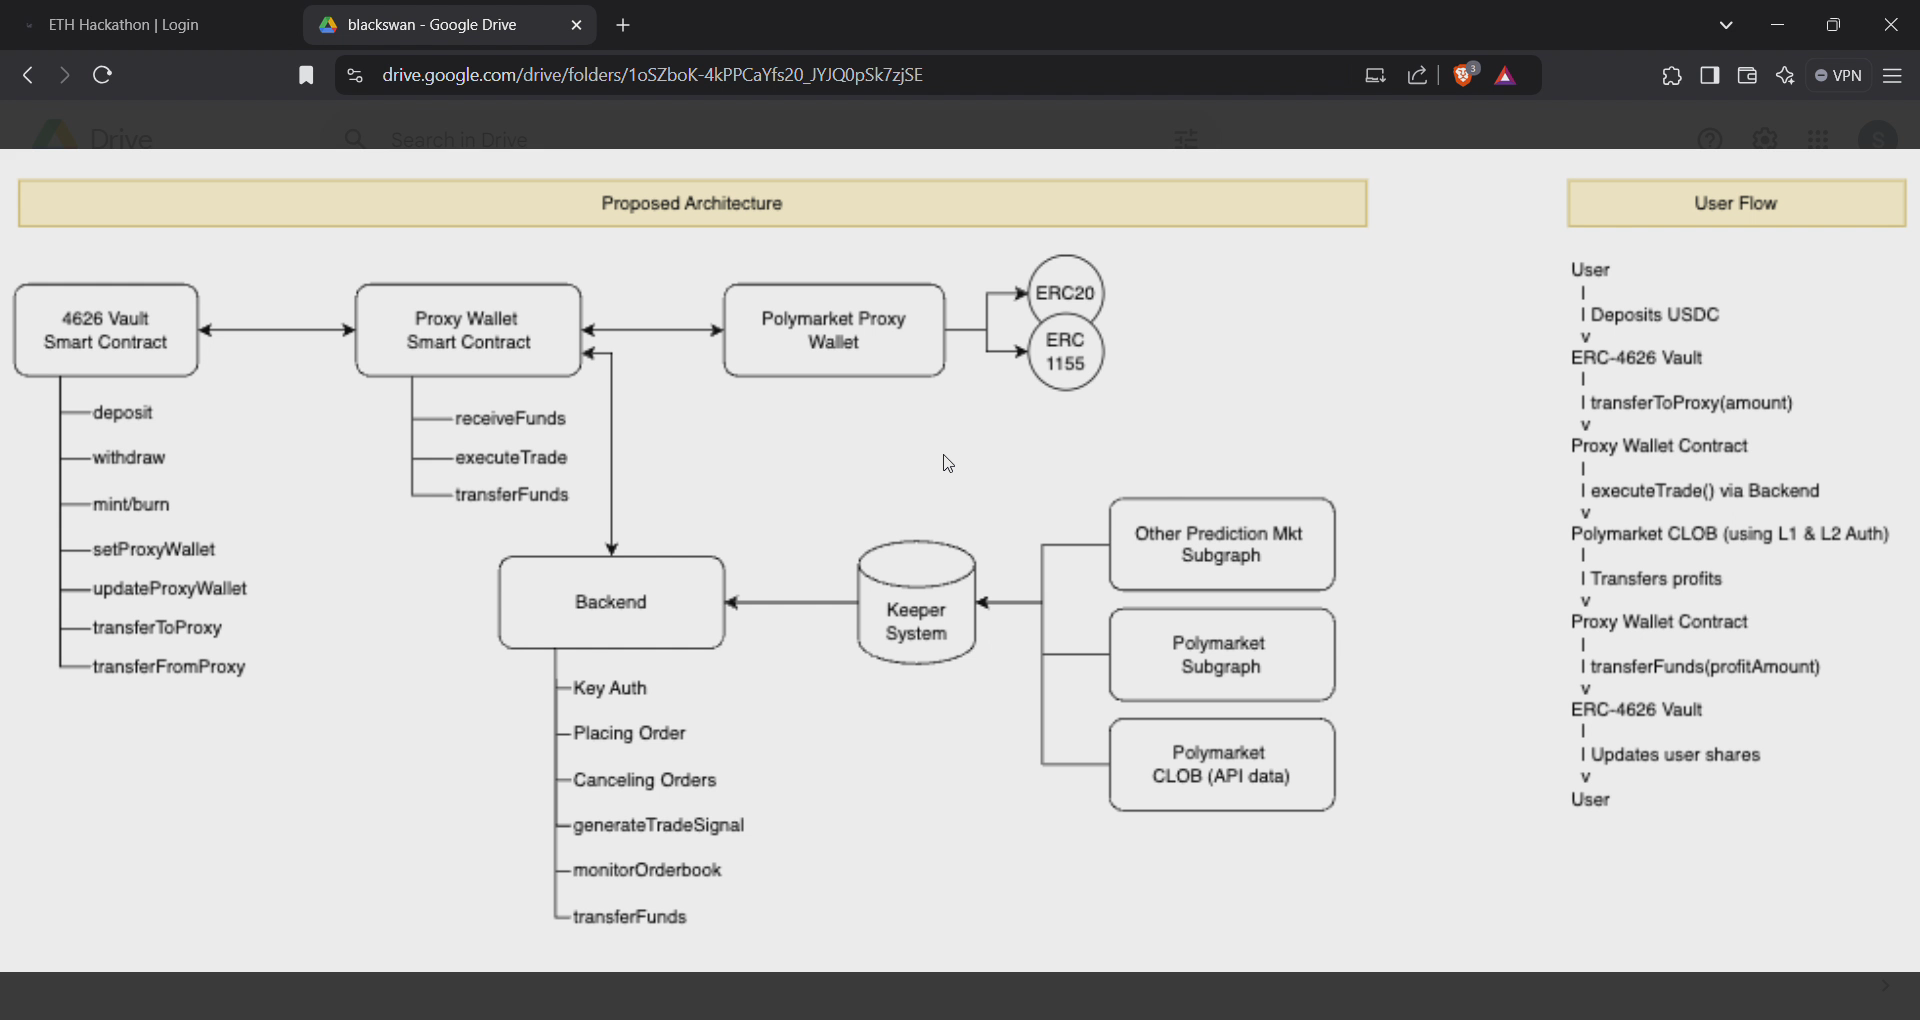
Task: Click the cast/install screen icon in address bar
Action: pos(1375,75)
